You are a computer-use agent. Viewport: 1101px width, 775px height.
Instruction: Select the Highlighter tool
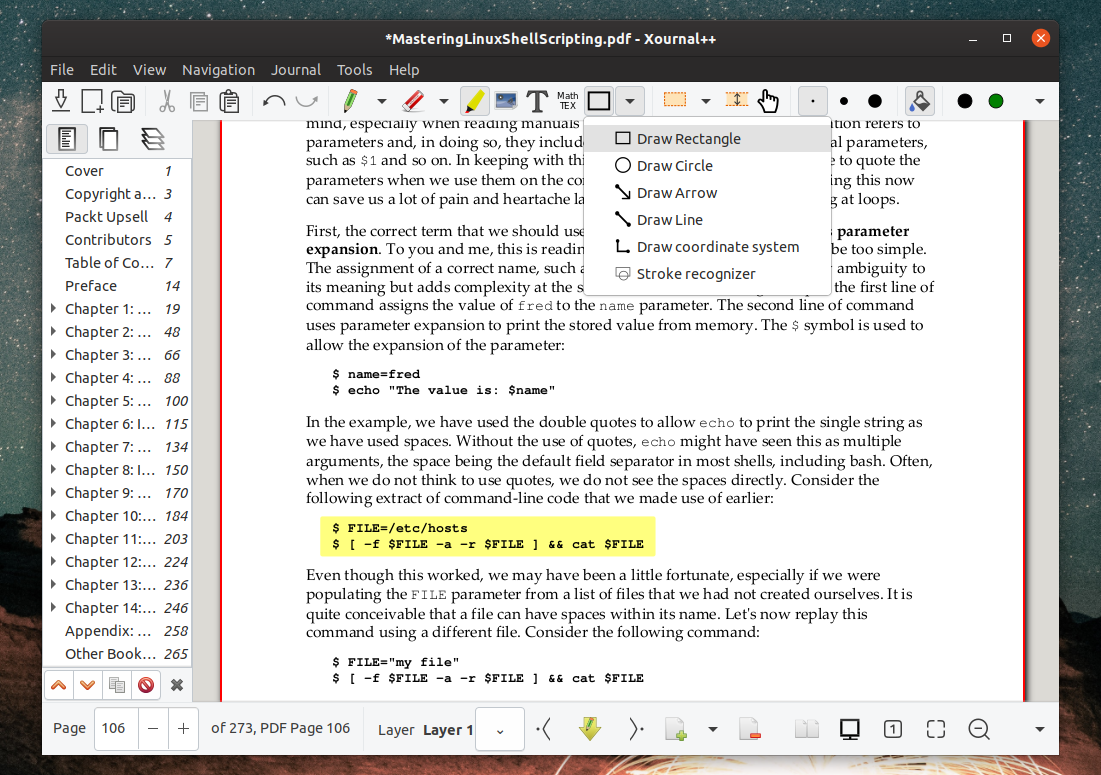tap(474, 100)
